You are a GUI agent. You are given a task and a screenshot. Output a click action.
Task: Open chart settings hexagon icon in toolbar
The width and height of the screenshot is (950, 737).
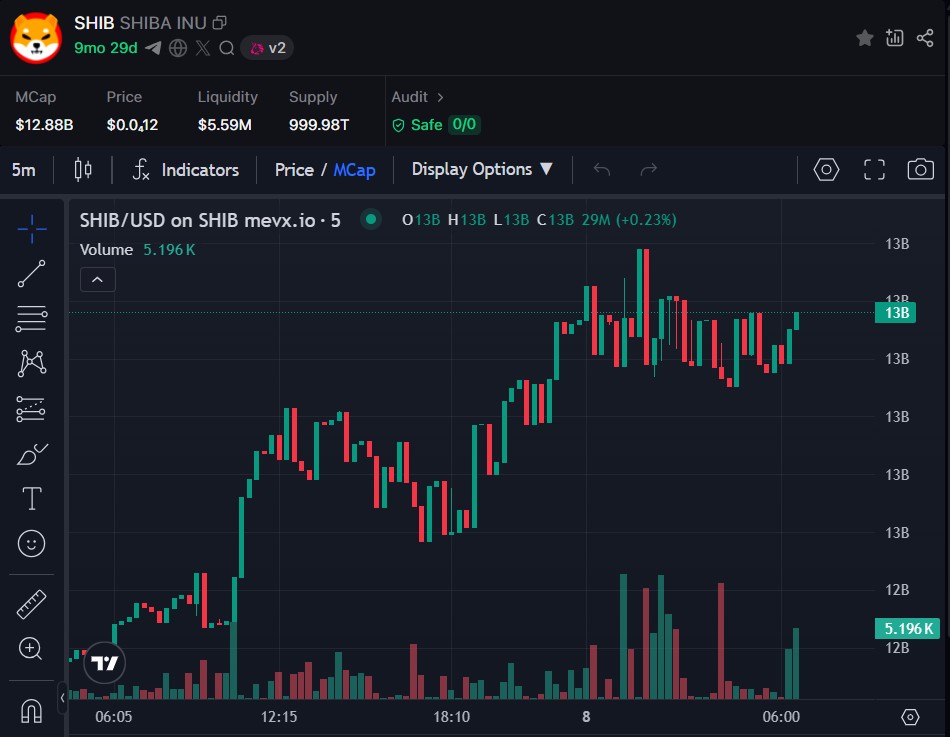tap(826, 169)
